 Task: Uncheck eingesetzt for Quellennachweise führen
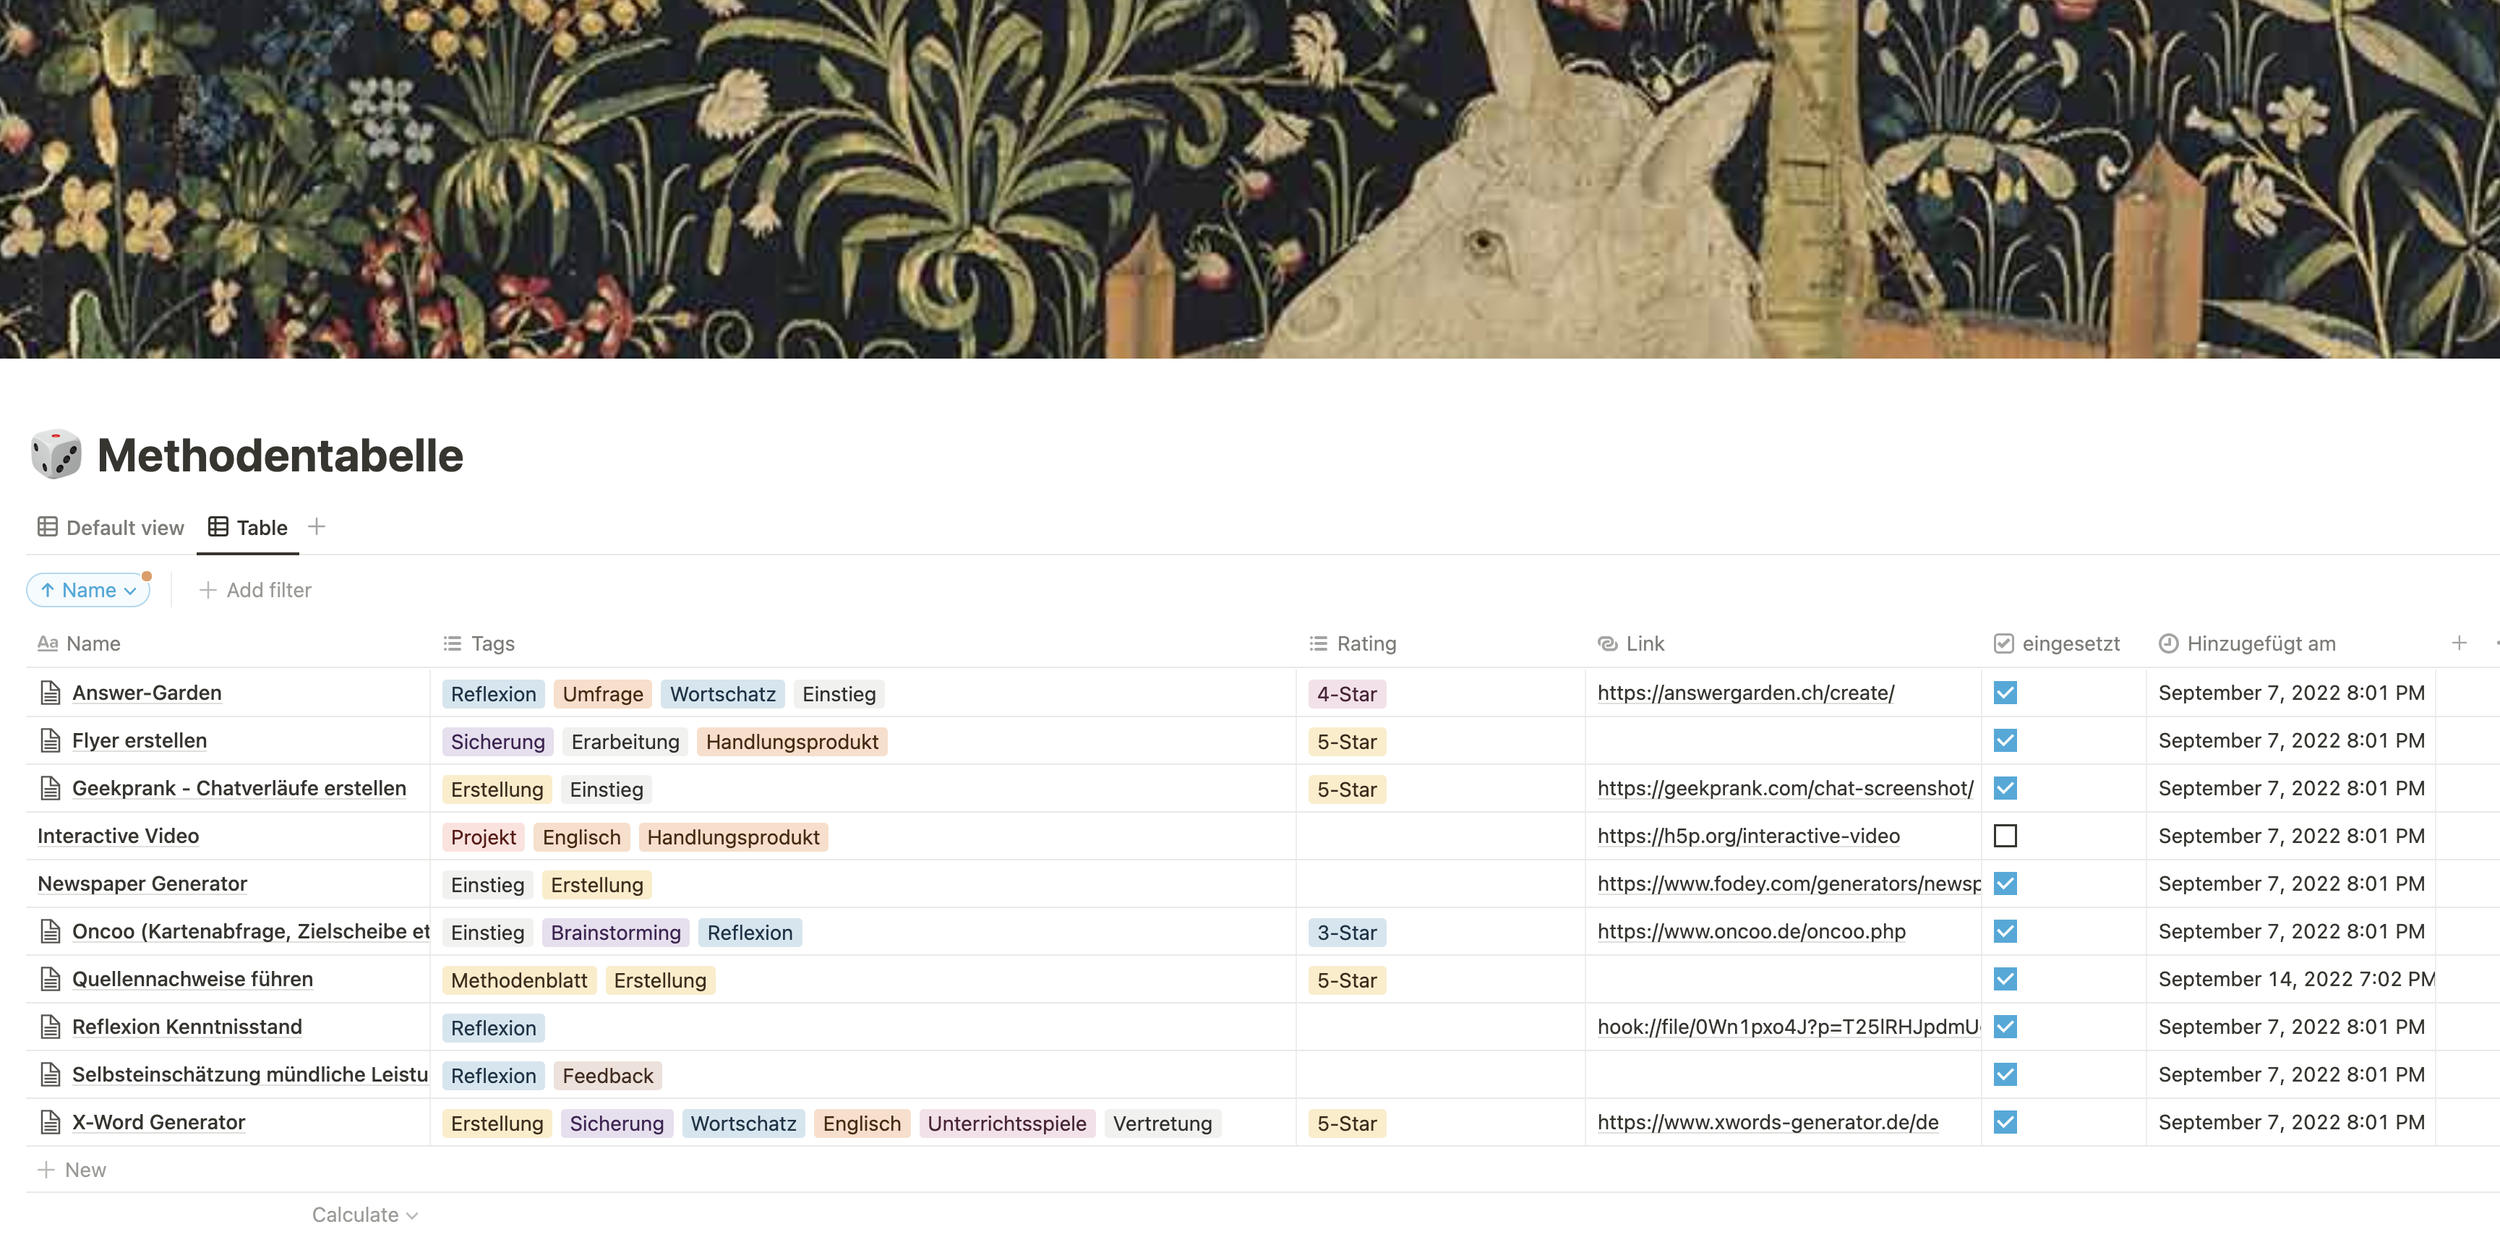(2004, 979)
